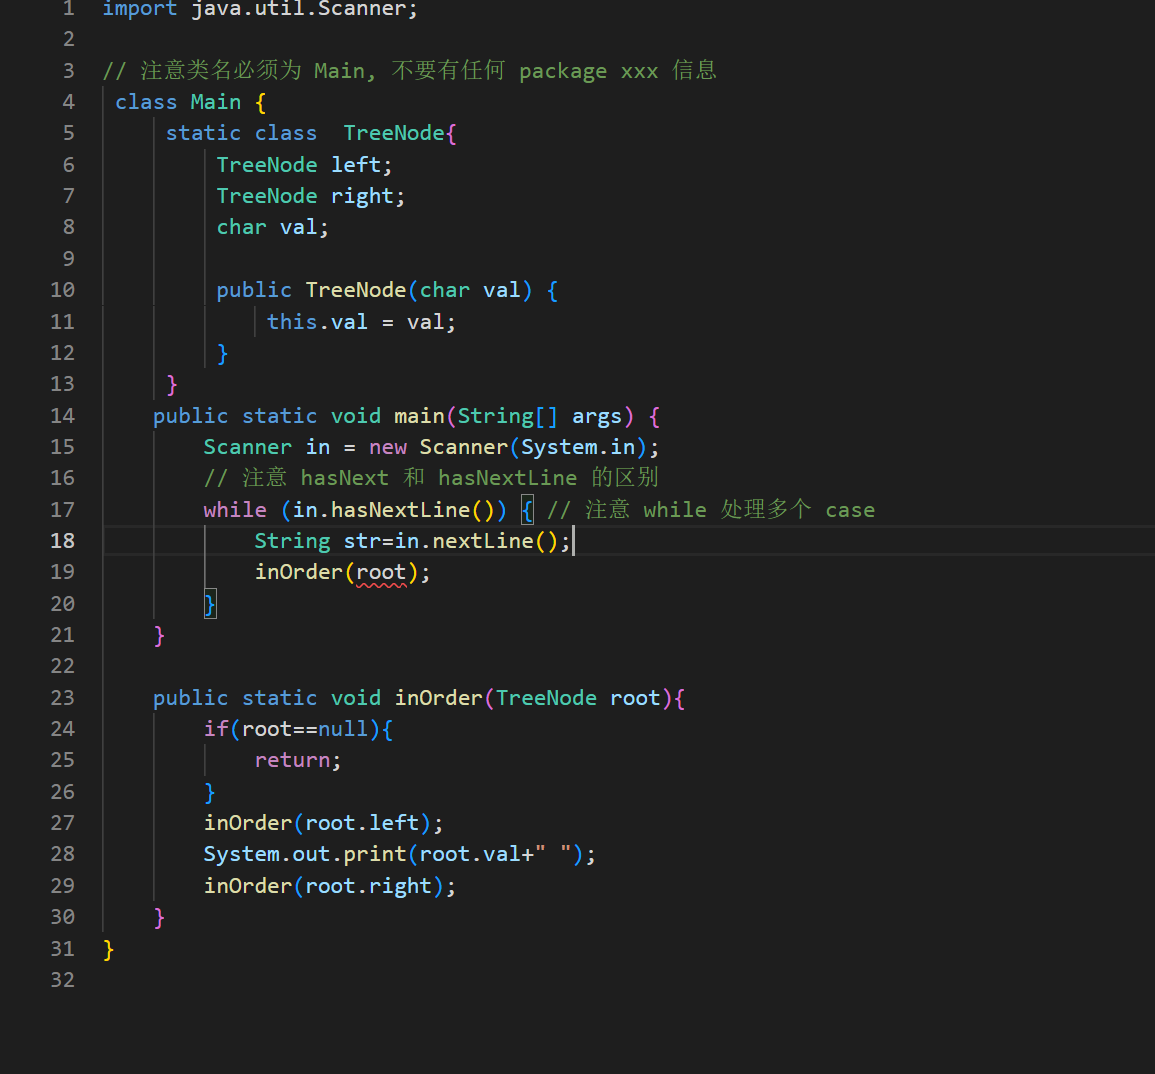Click 'String[]' parameter type on line 14
The image size is (1155, 1074).
pyautogui.click(x=508, y=416)
